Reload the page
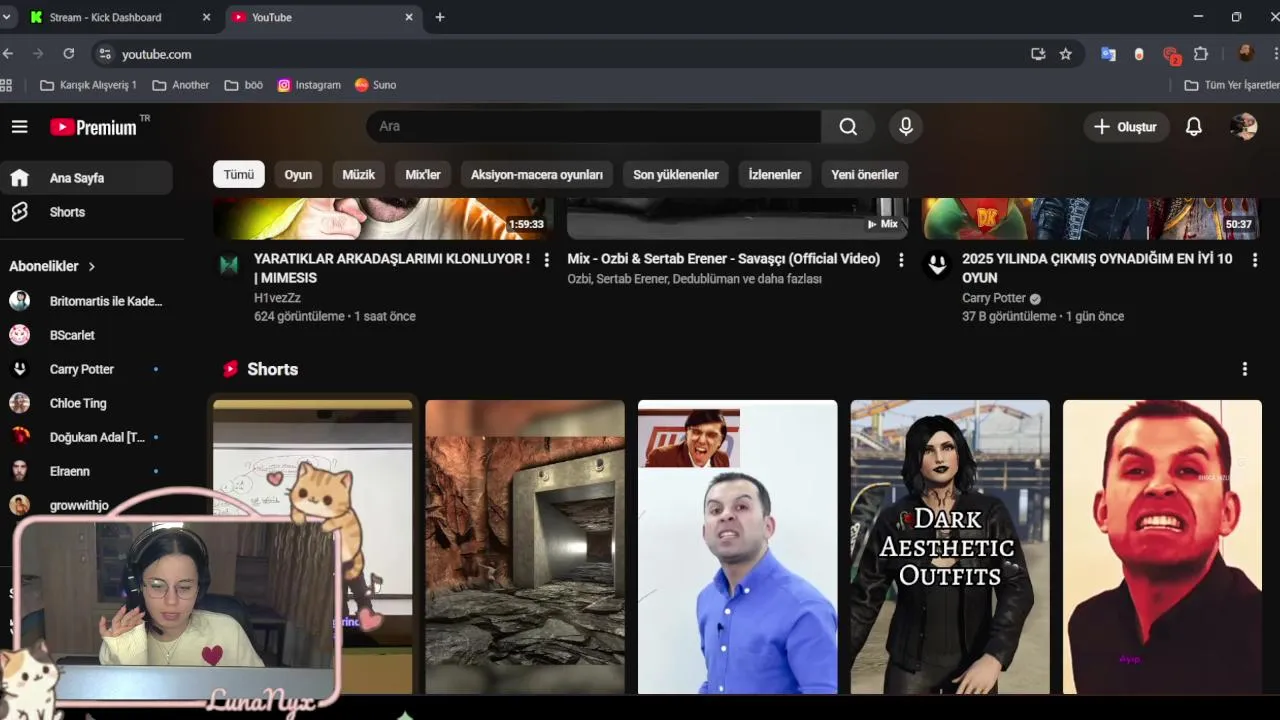The width and height of the screenshot is (1280, 720). point(68,54)
